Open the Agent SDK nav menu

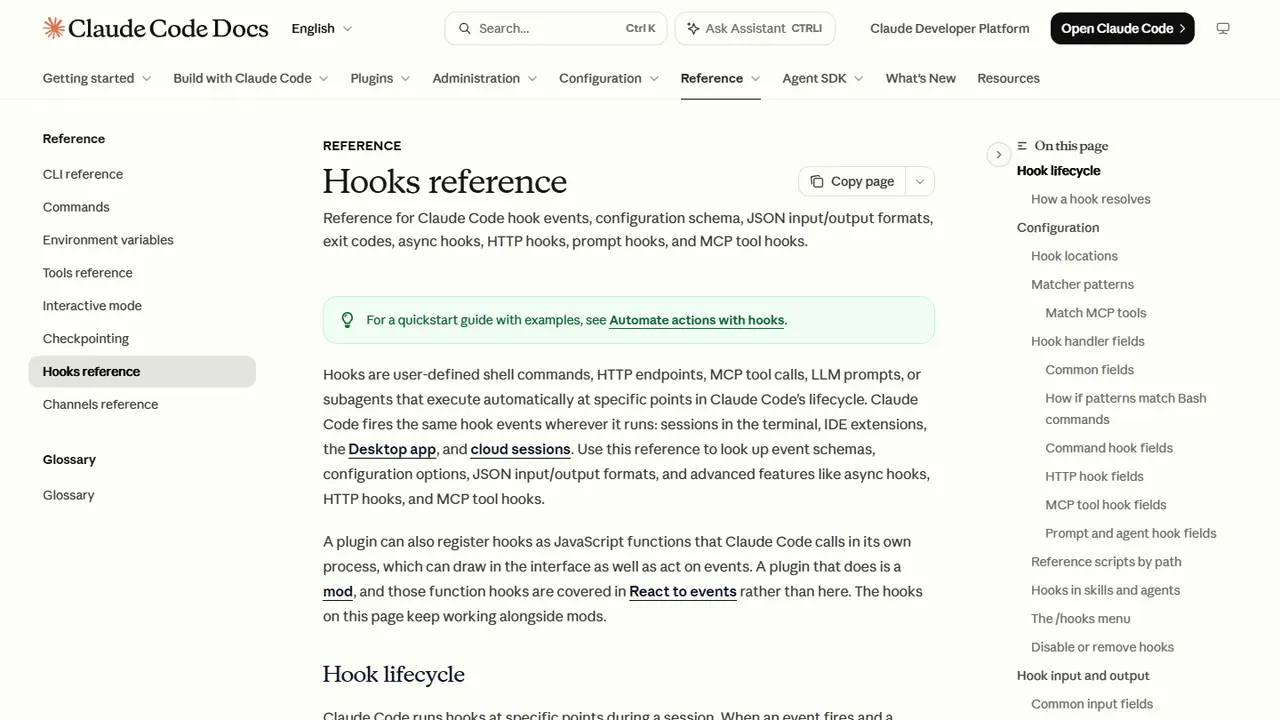tap(823, 78)
